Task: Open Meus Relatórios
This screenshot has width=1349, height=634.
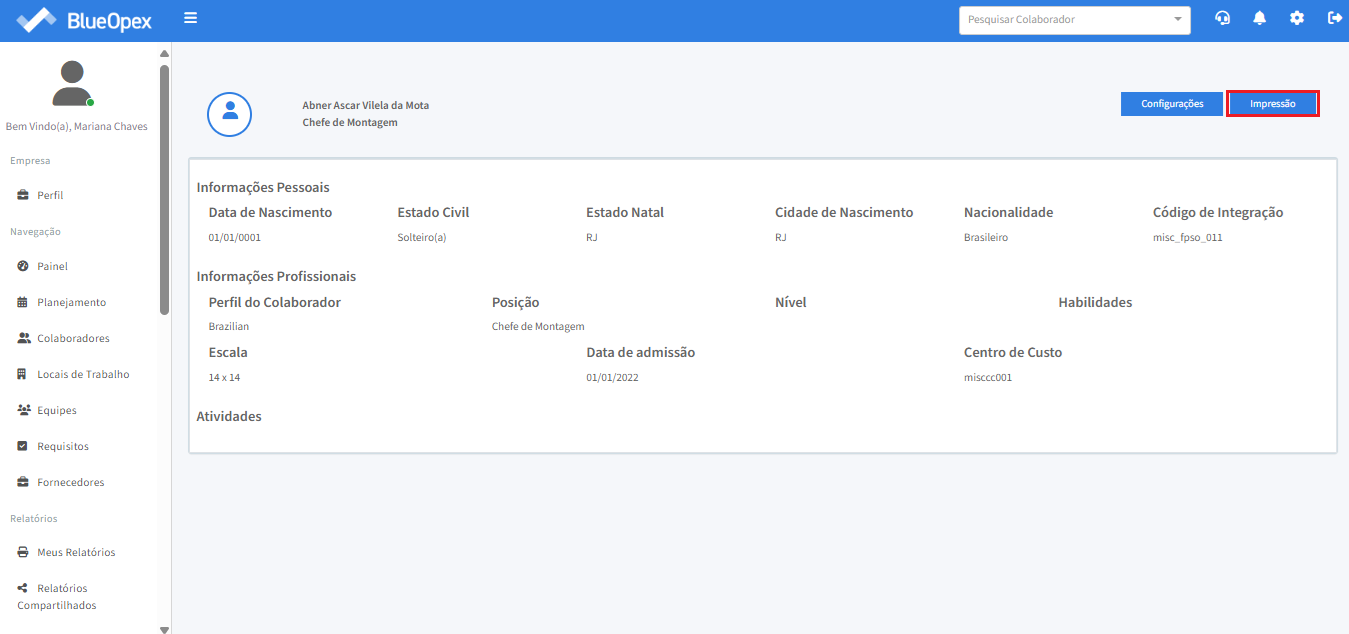Action: click(x=76, y=552)
